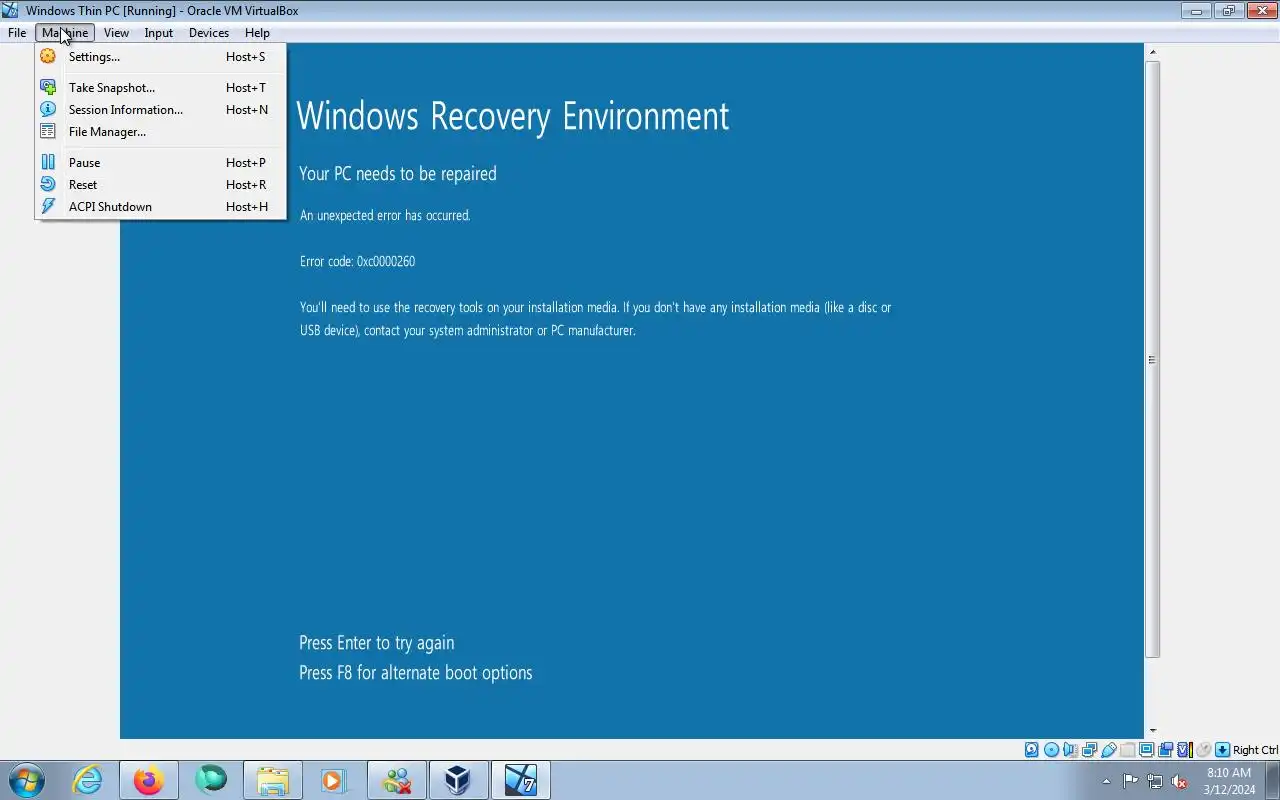Open the green globe app on taskbar
Screen dimensions: 1280x800
pos(211,780)
